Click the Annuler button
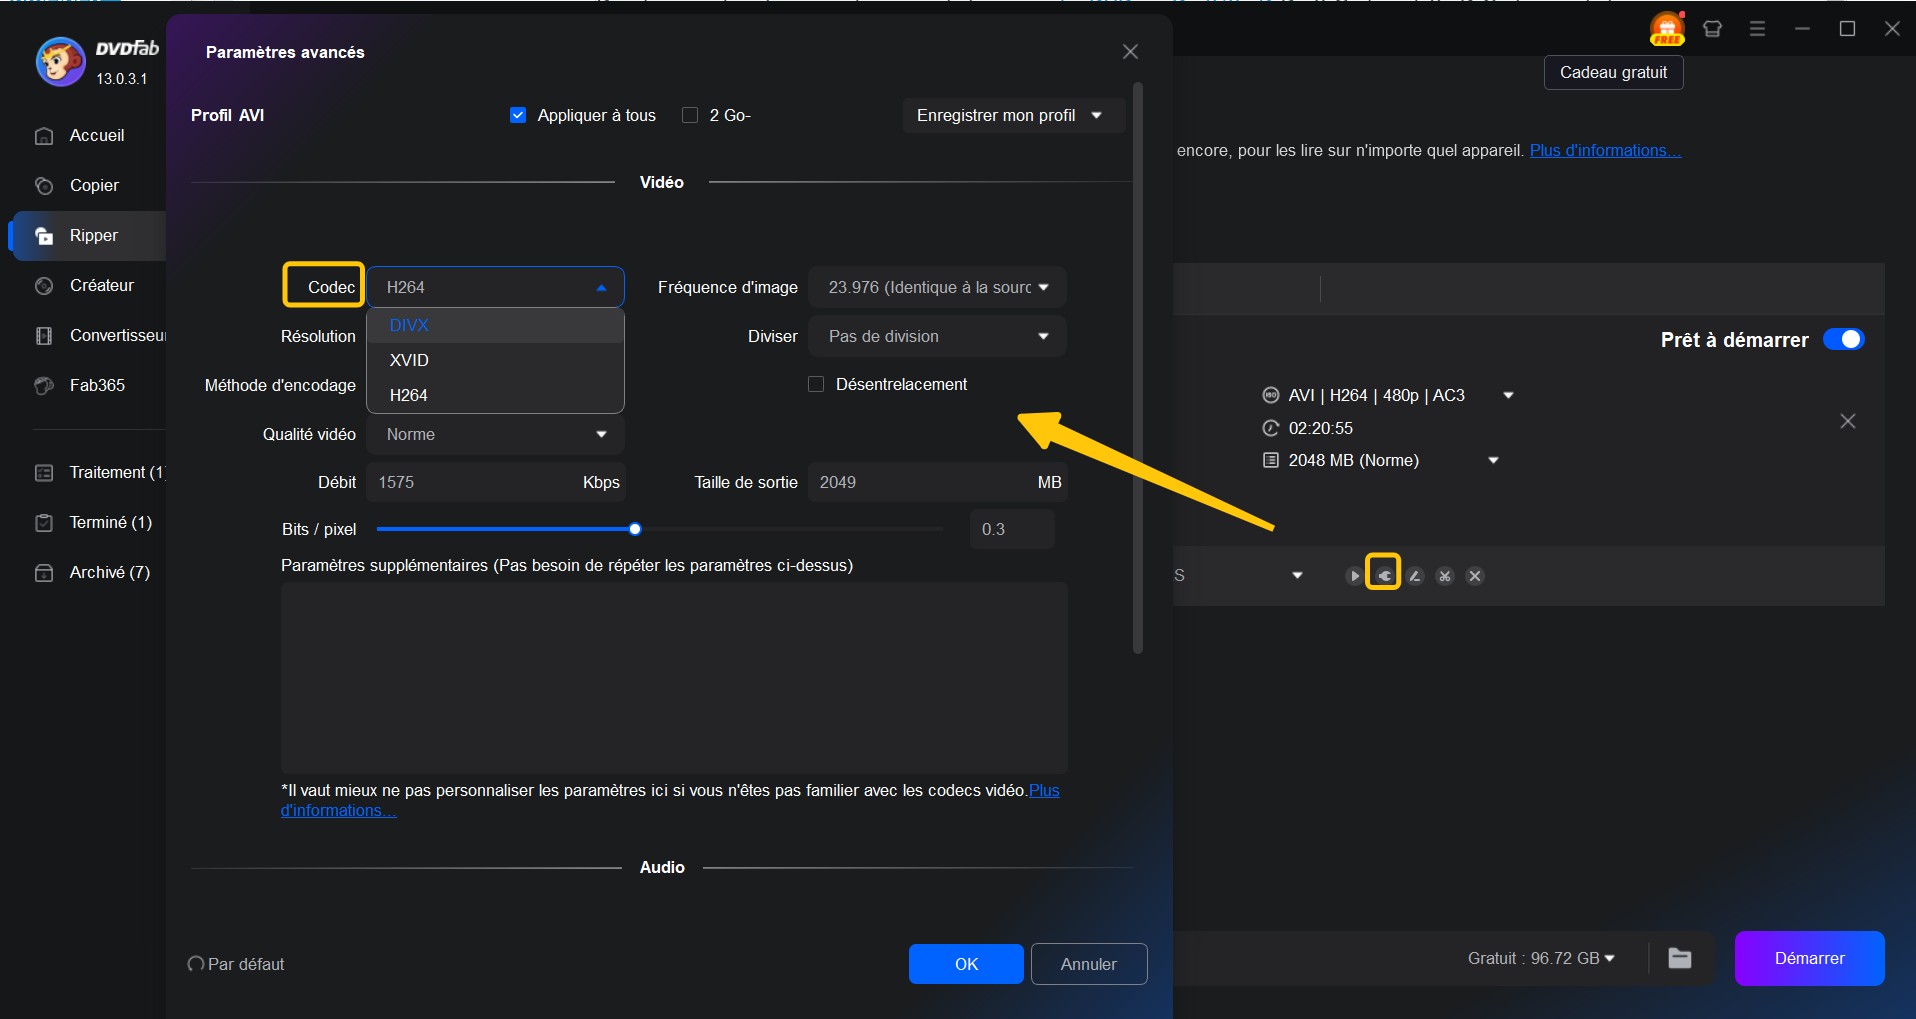The width and height of the screenshot is (1916, 1019). pyautogui.click(x=1089, y=964)
